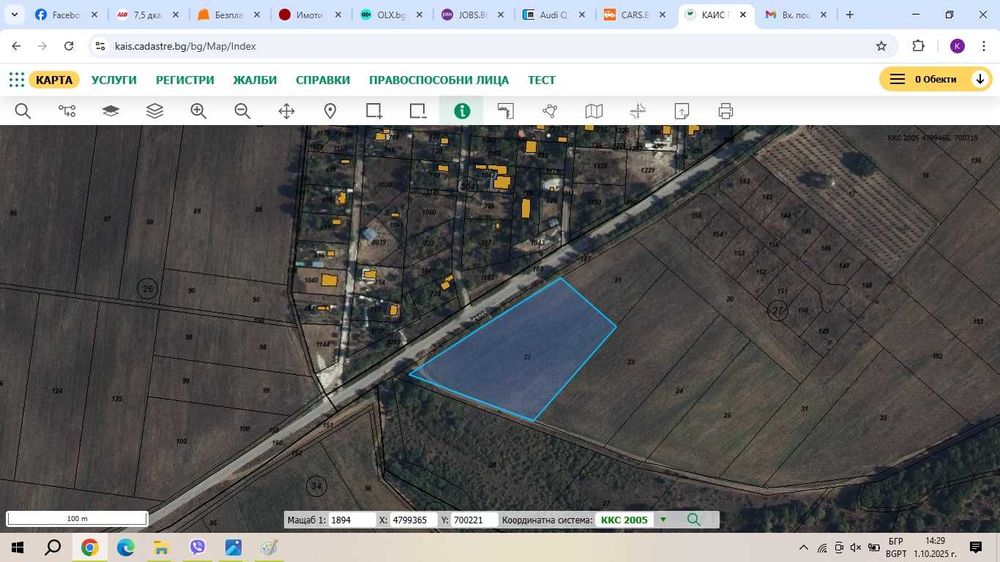This screenshot has height=562, width=1000.
Task: Open Viber from taskbar
Action: 198,547
